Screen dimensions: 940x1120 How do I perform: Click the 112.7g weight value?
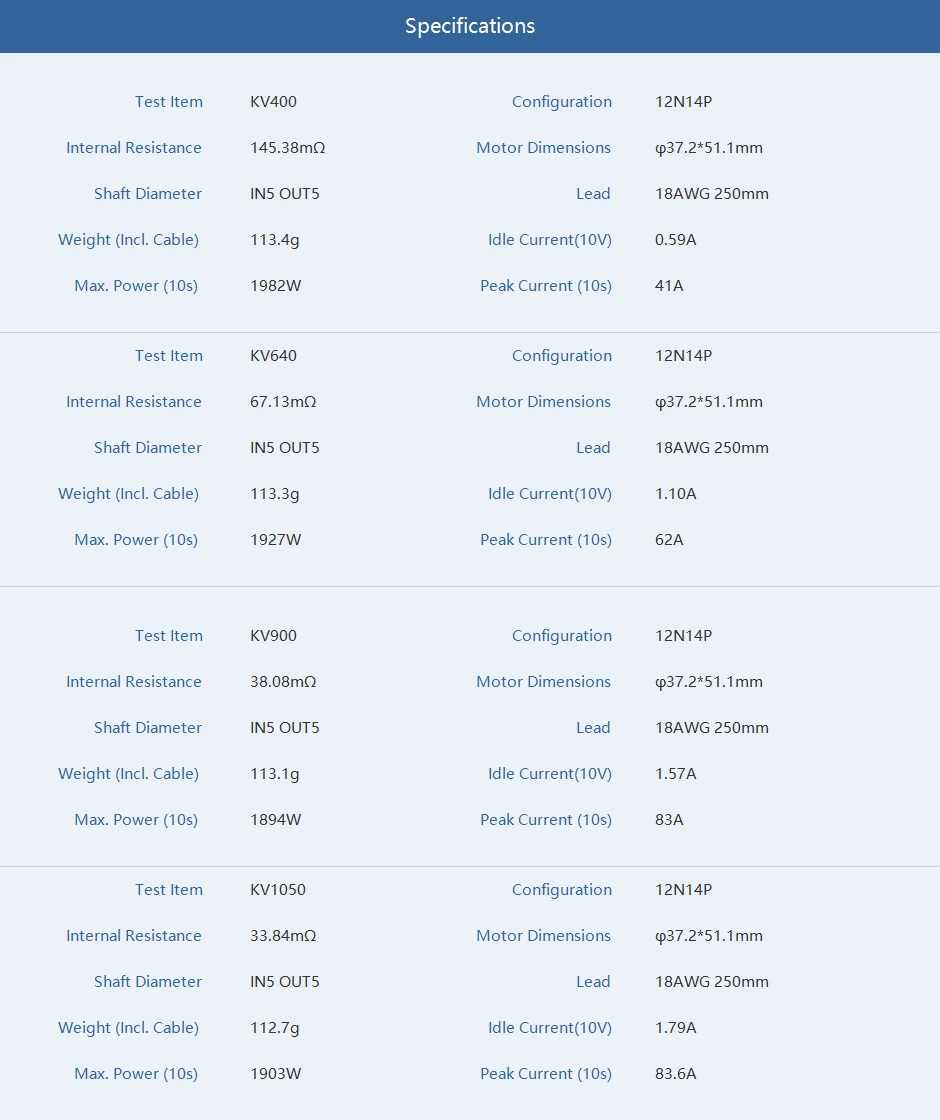coord(275,1028)
